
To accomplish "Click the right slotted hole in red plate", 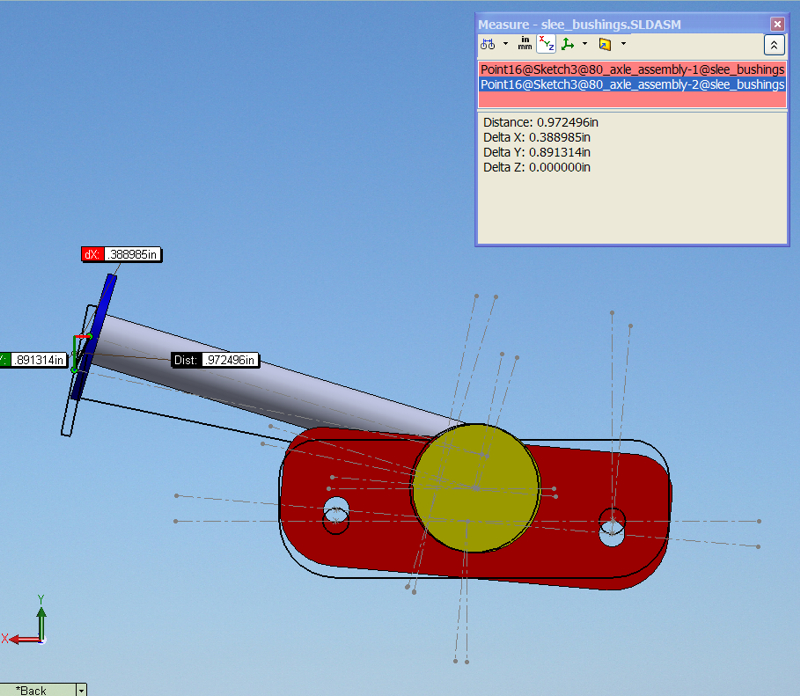I will pos(612,527).
